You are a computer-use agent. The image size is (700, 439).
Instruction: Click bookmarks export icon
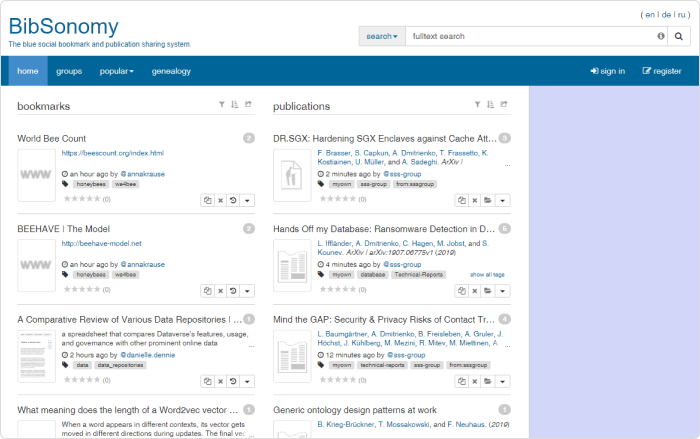click(248, 104)
